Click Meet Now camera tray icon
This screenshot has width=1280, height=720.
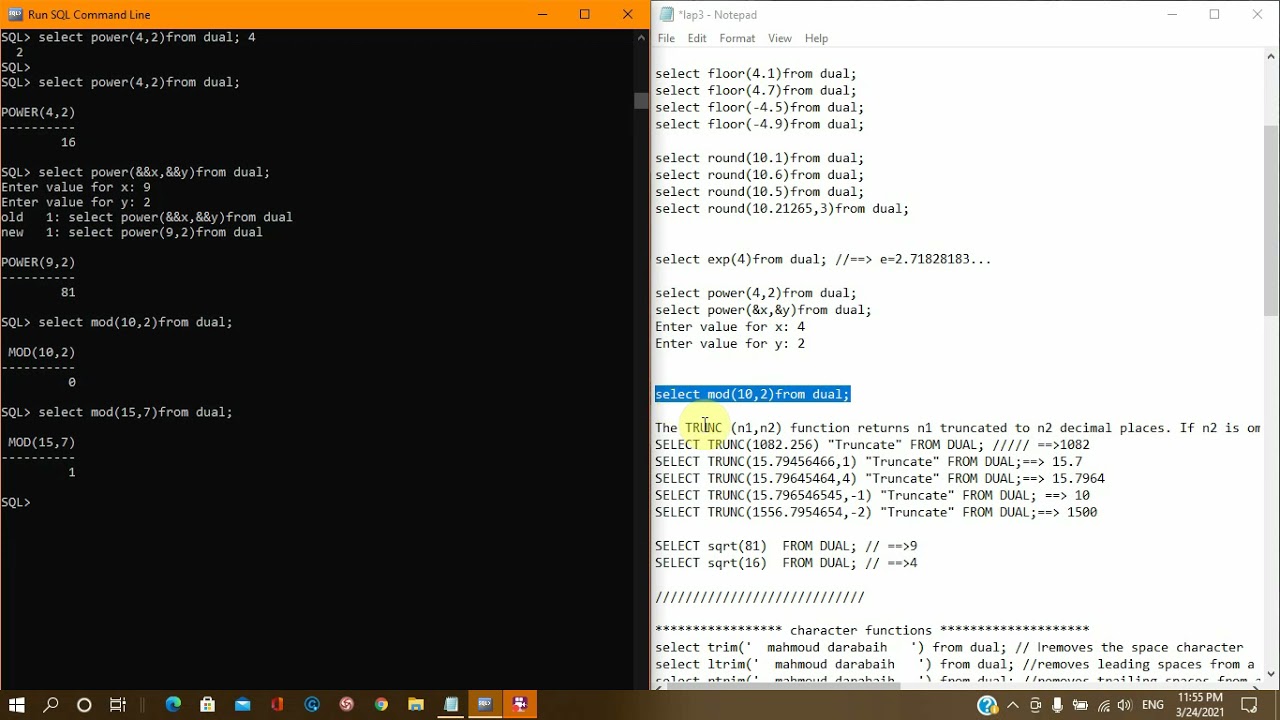[x=1036, y=706]
